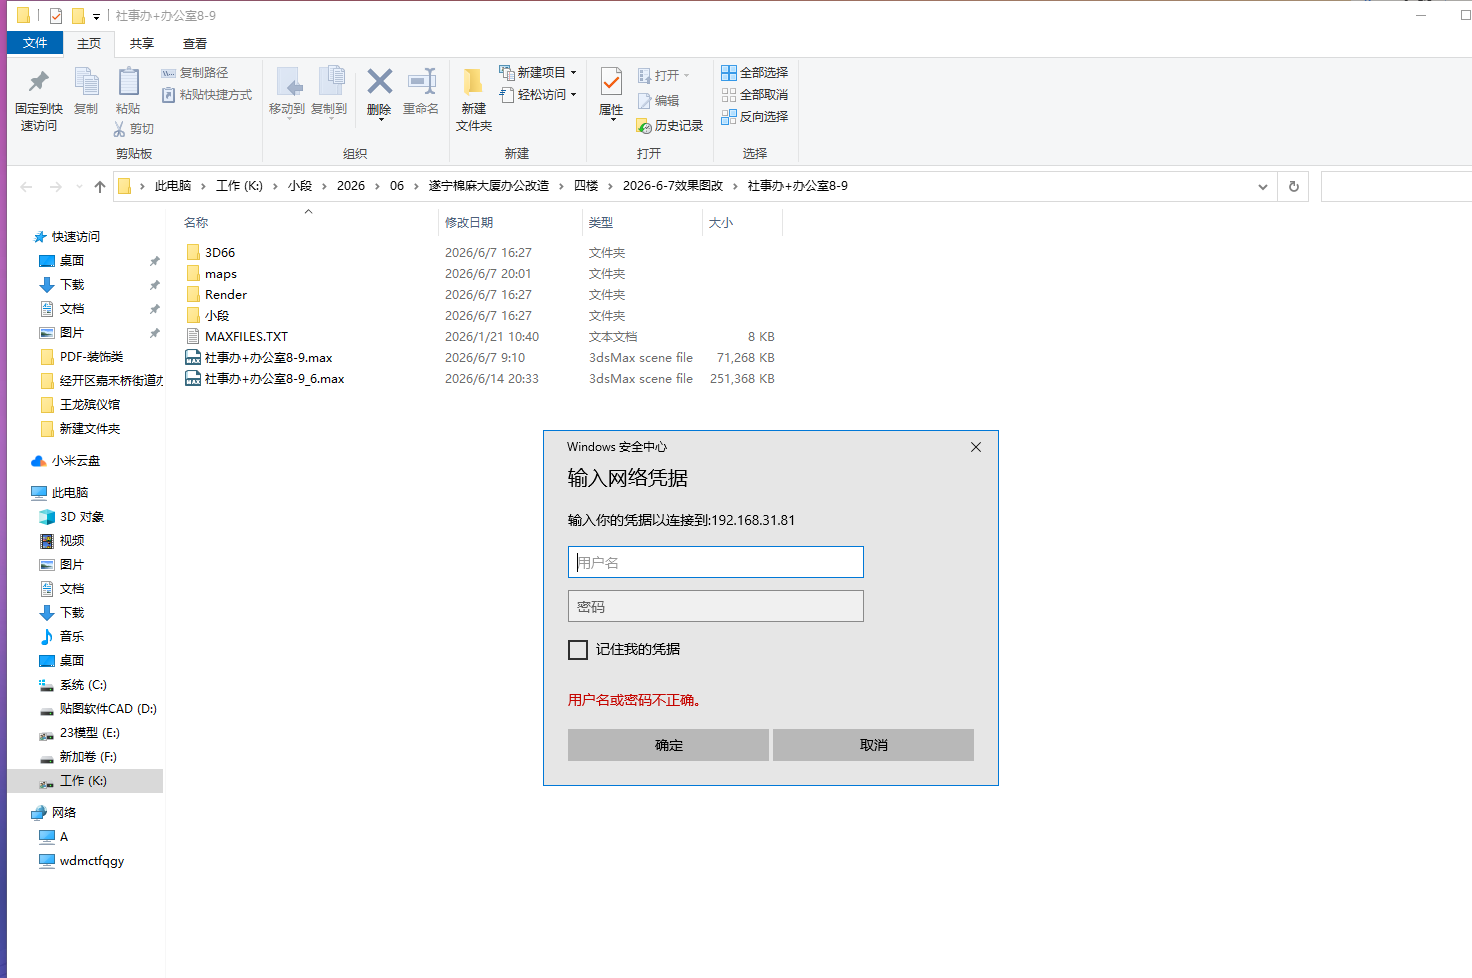Sort by the 修改日期 column header

[510, 223]
